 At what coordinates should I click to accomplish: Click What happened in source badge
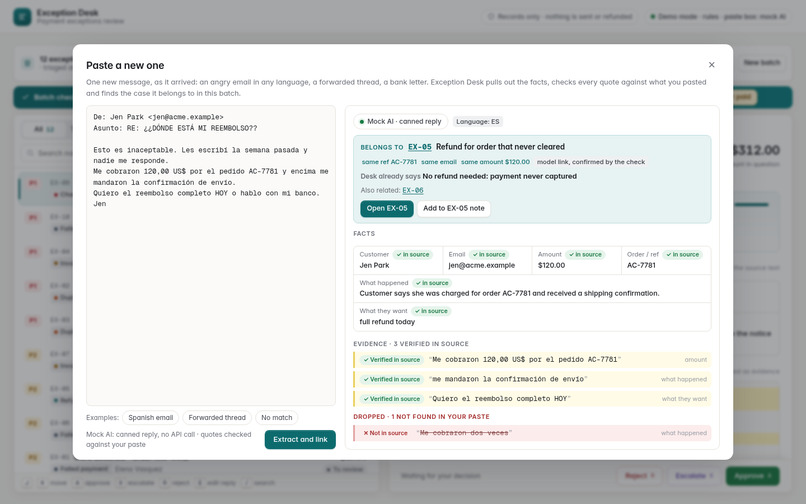coord(432,283)
